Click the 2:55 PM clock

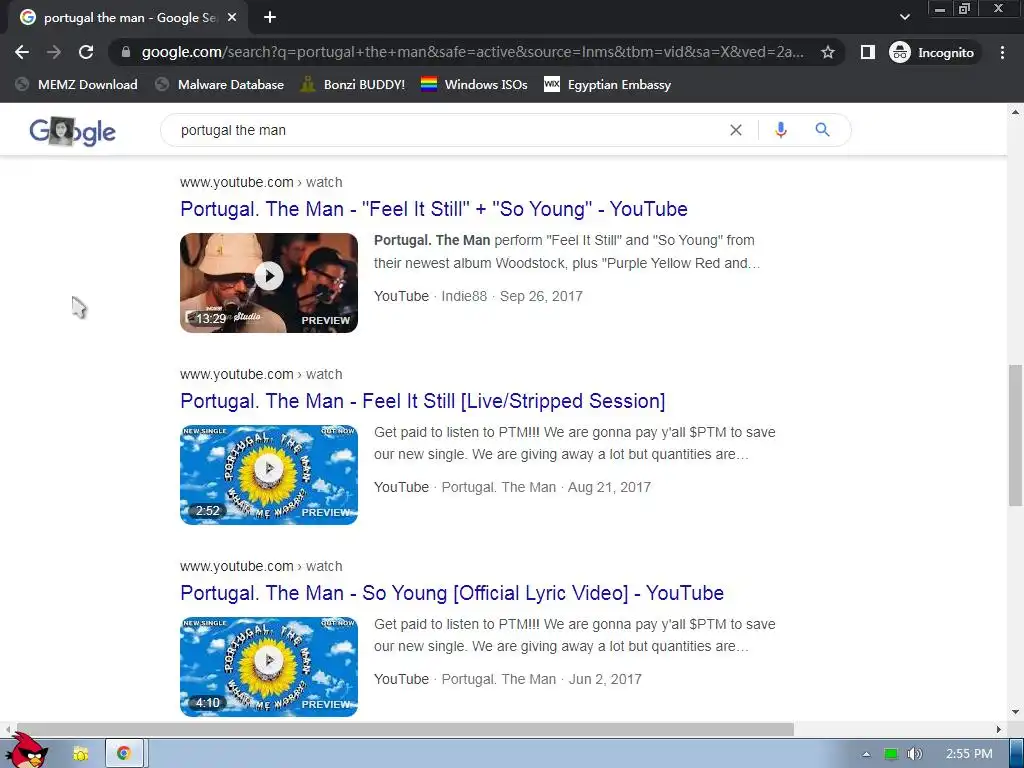[x=969, y=754]
